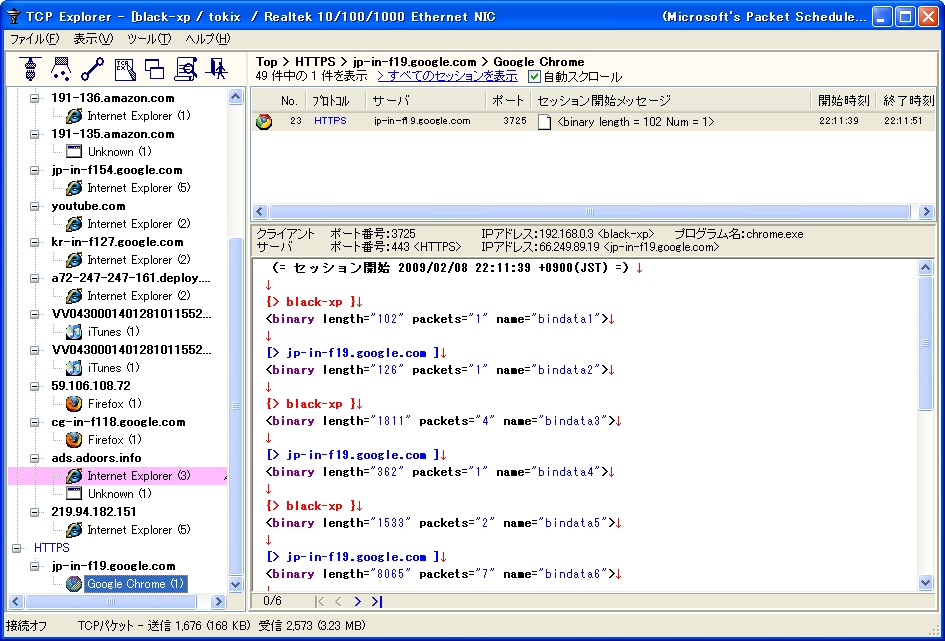Viewport: 945px width, 641px height.
Task: Click the Internet Explorer icon under youtube.com
Action: [x=74, y=224]
